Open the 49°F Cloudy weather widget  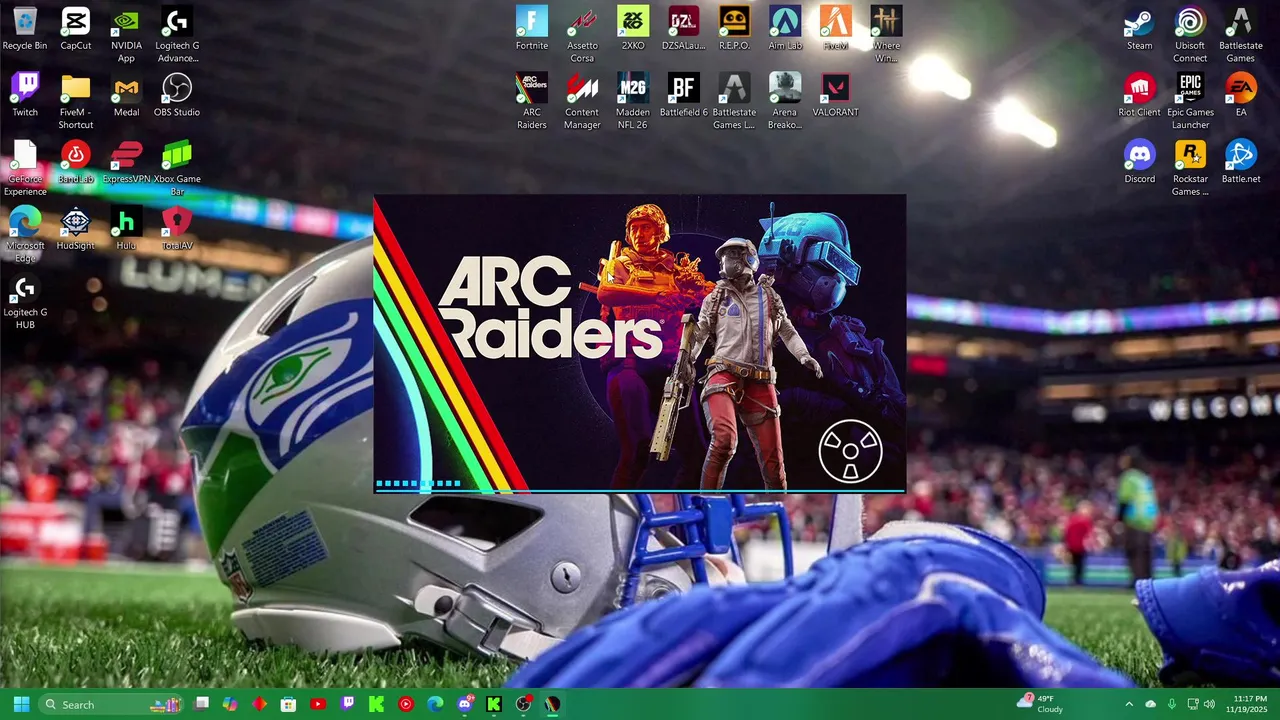(x=1041, y=704)
